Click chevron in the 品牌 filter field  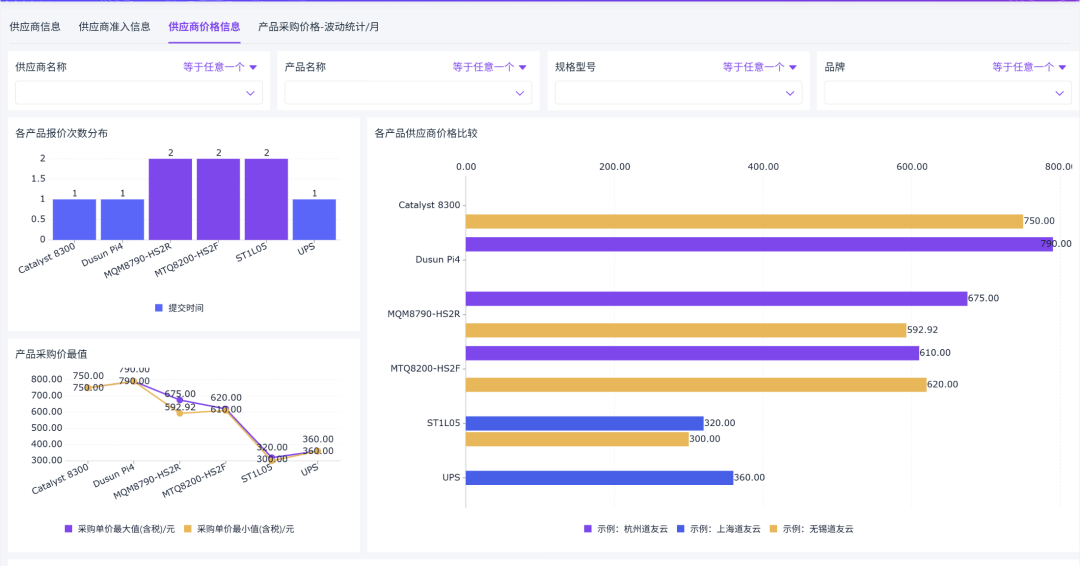(1059, 93)
